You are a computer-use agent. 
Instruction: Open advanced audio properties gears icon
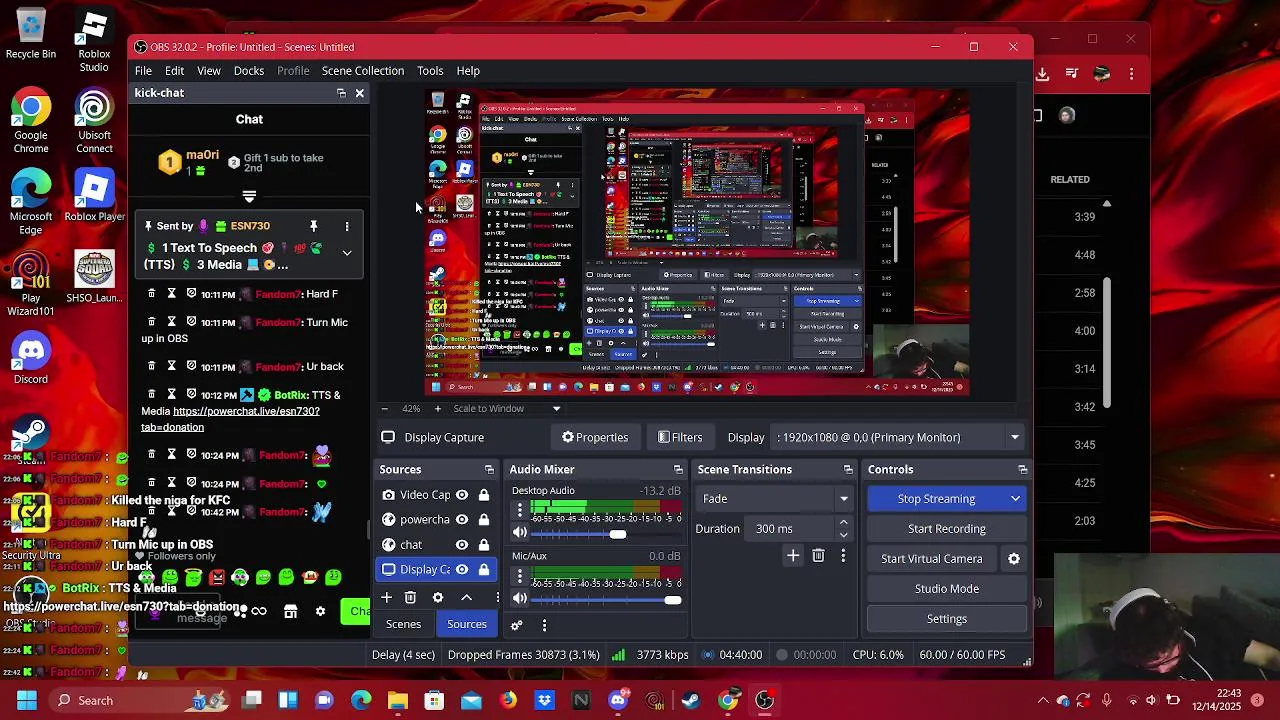click(x=516, y=625)
